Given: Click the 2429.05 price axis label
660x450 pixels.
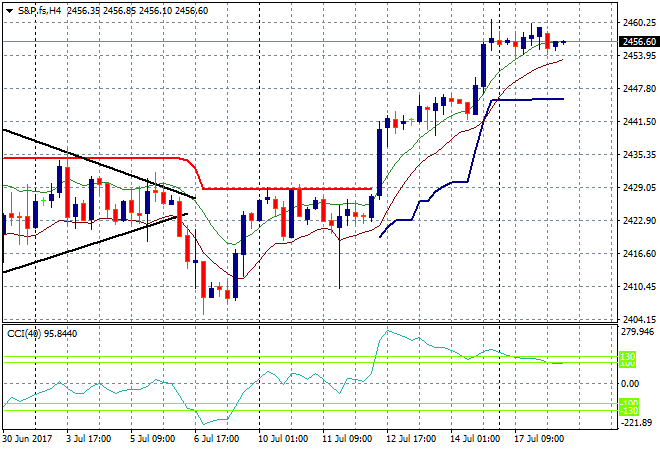Looking at the screenshot, I should (639, 187).
